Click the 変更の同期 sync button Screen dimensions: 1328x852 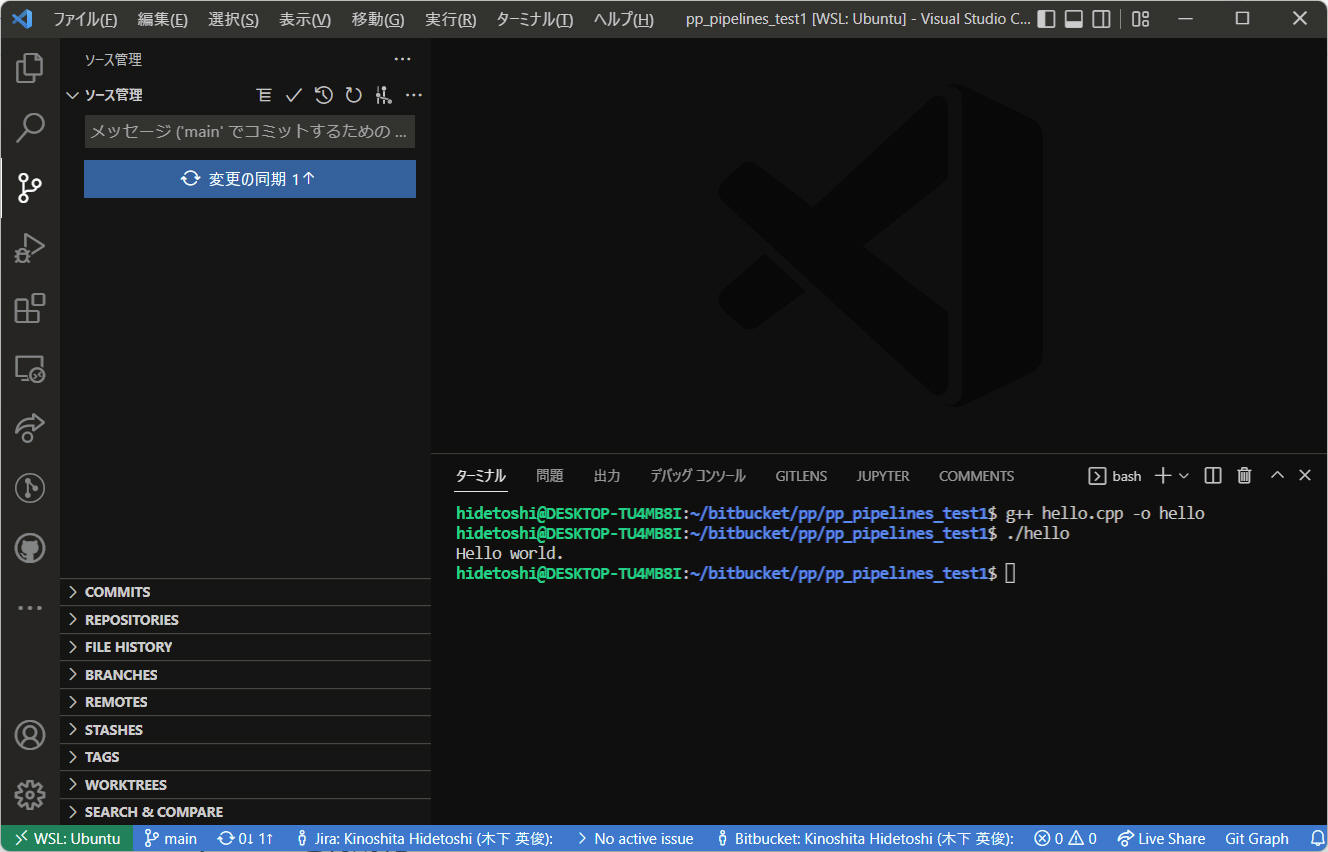249,179
